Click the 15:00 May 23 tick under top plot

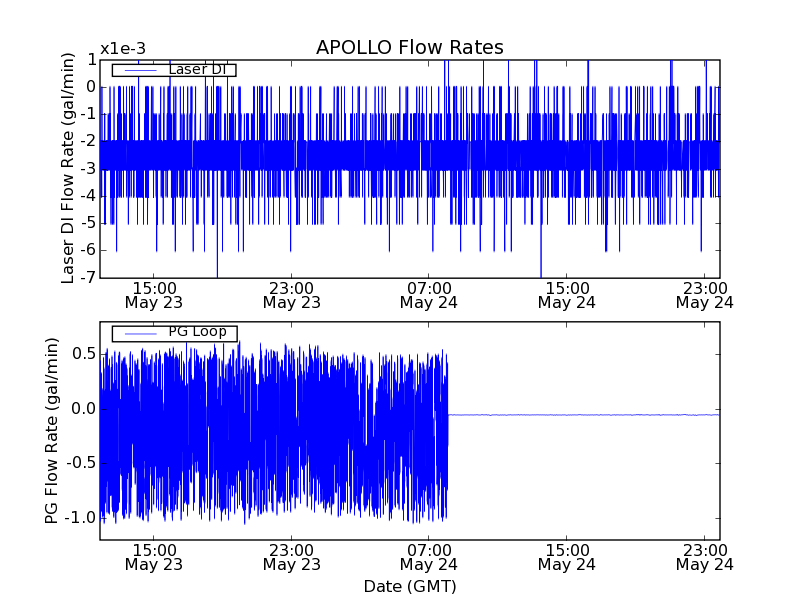[x=154, y=294]
